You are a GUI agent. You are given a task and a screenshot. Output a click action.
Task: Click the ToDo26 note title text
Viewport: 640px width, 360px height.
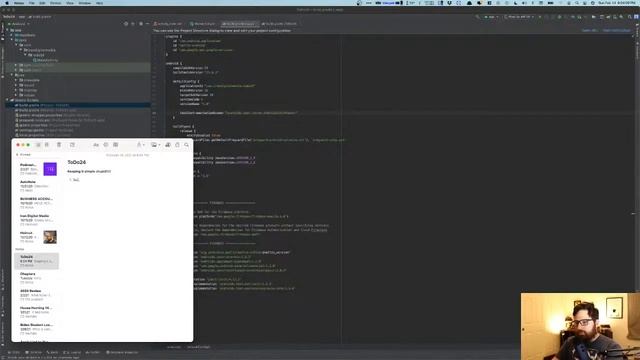pos(76,162)
